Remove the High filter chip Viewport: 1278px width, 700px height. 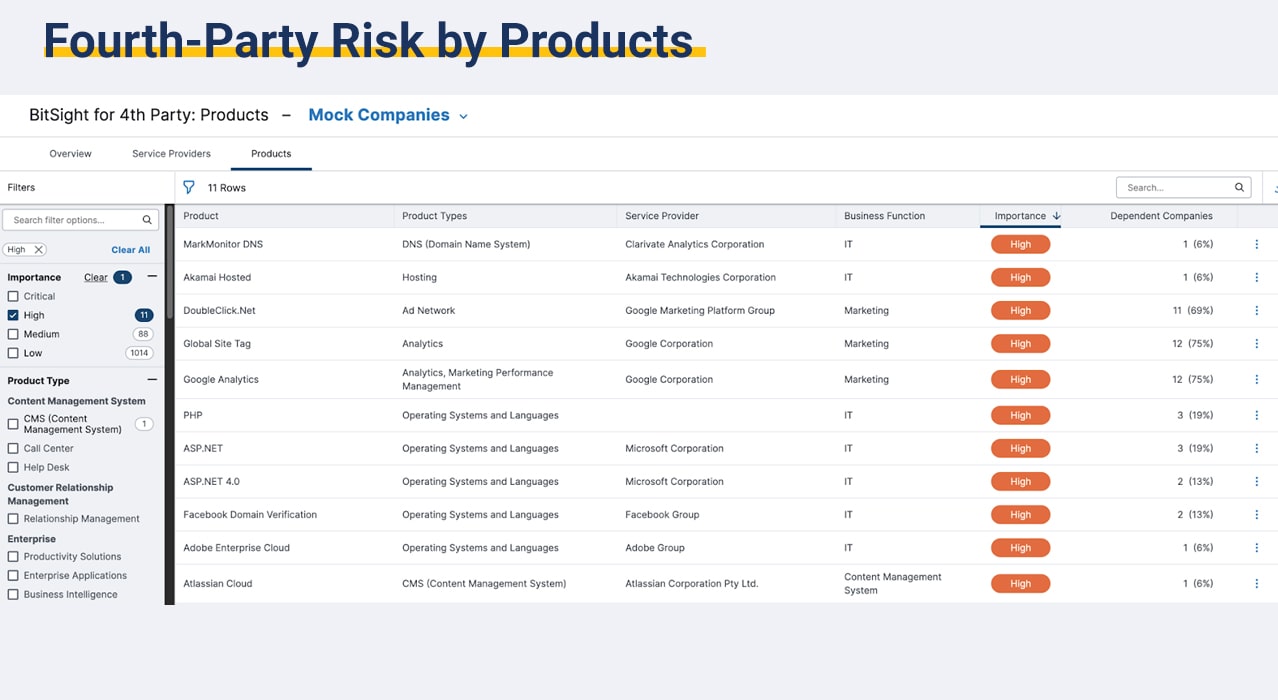[39, 250]
